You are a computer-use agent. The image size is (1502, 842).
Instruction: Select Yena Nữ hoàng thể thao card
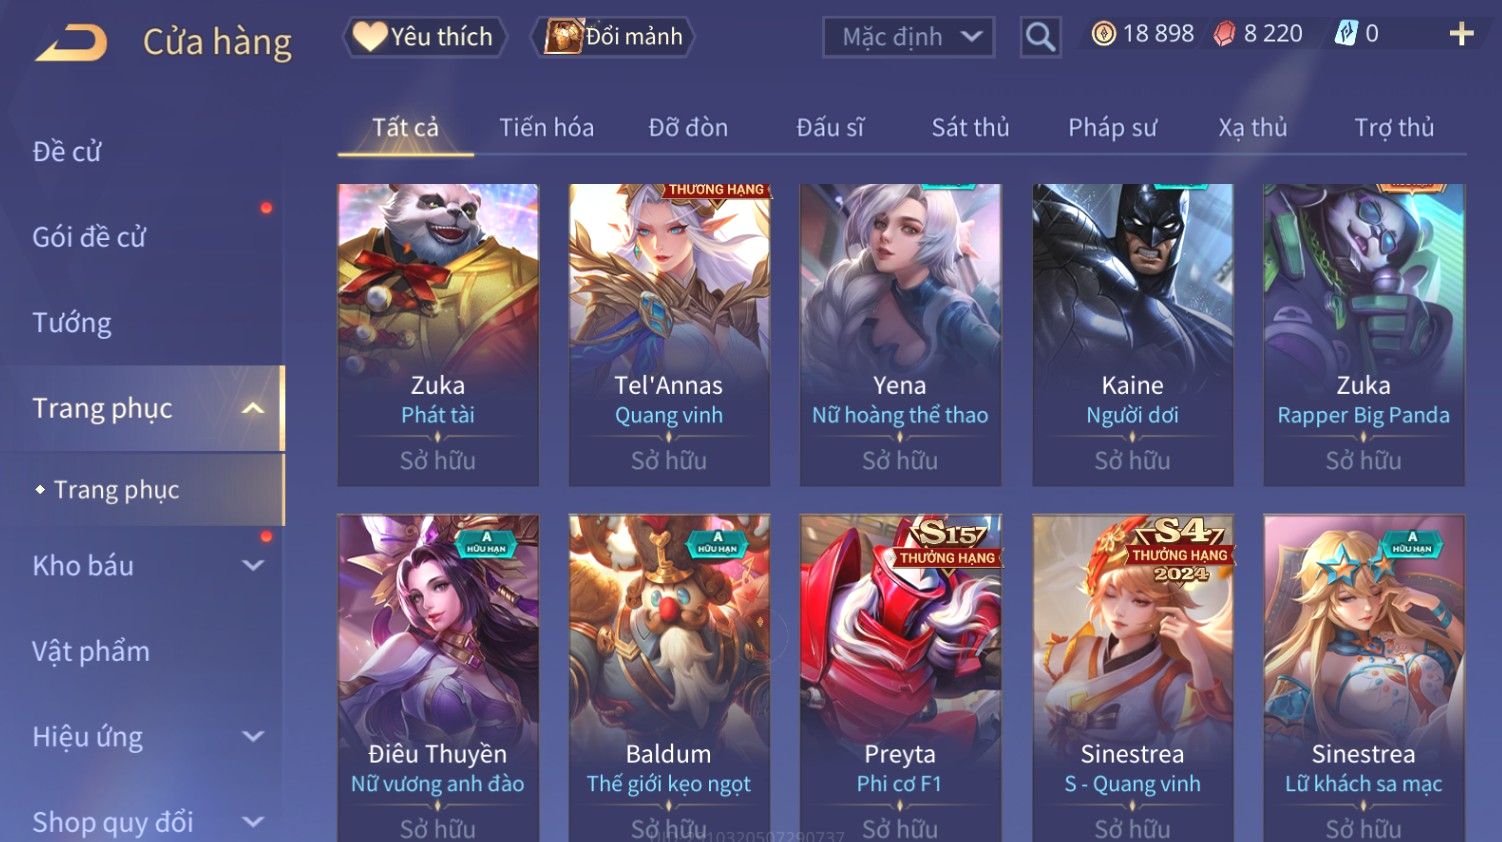[900, 335]
